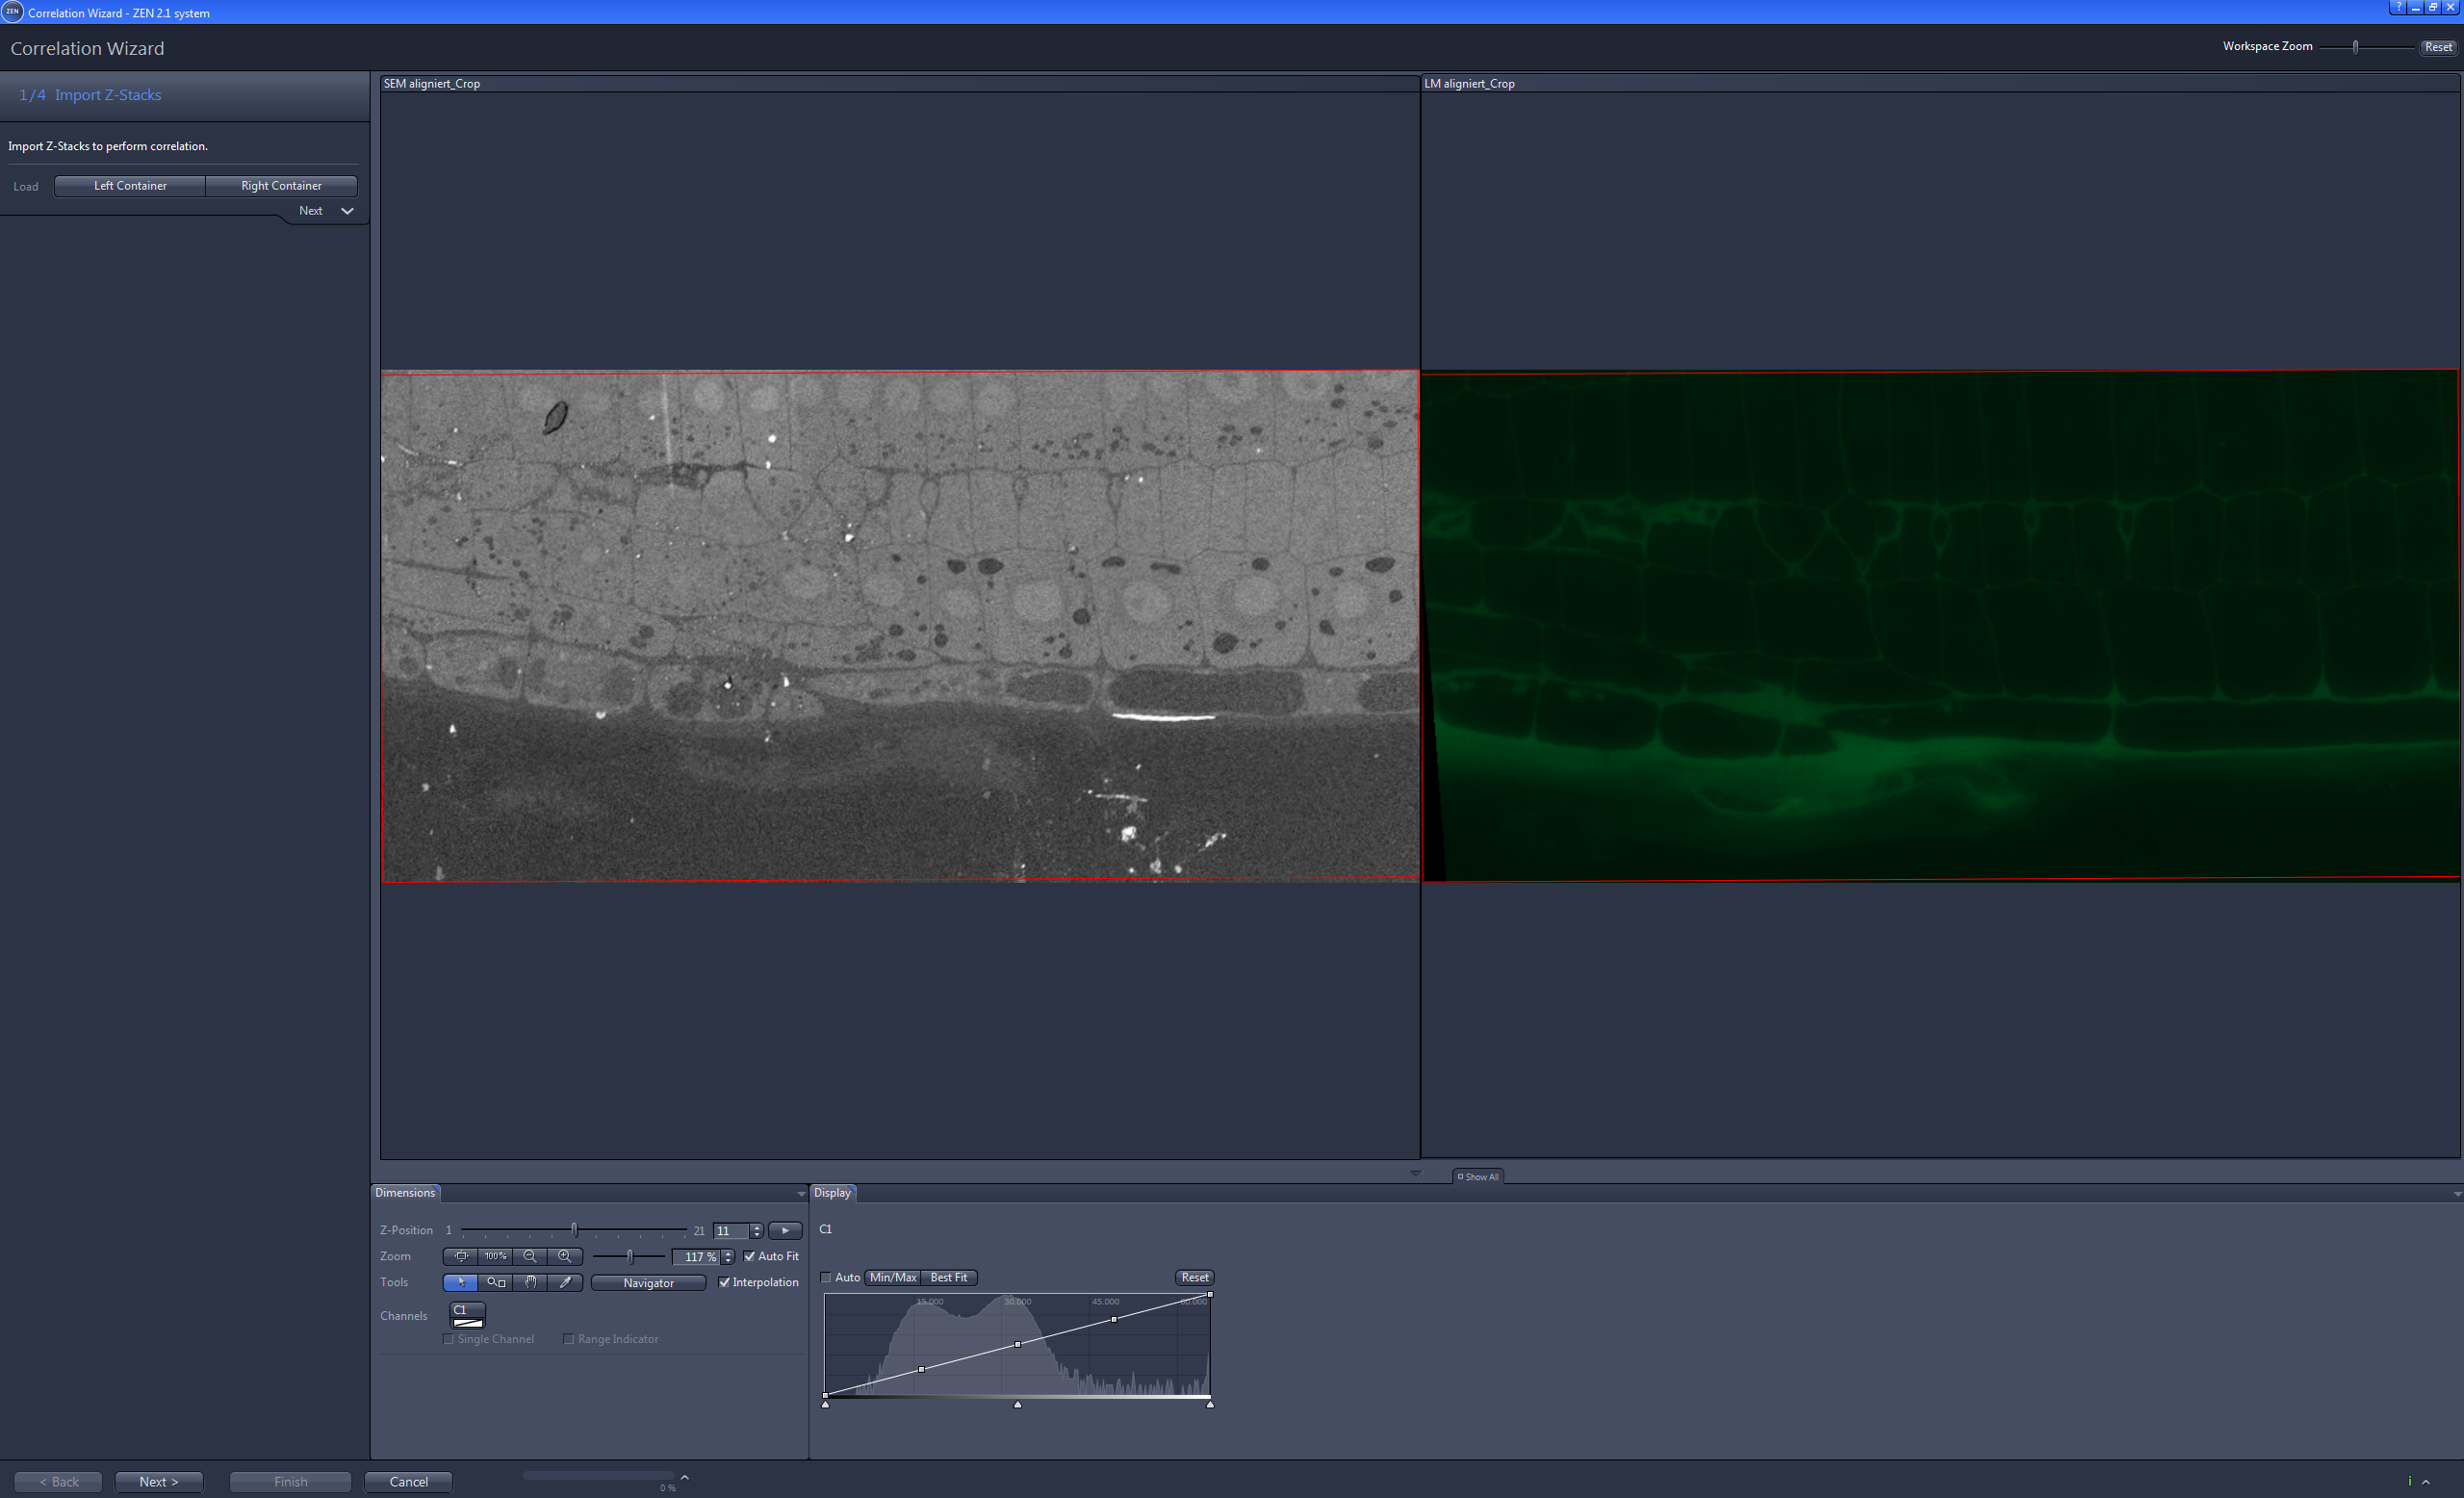Start Z-stack playback with the play button
Image resolution: width=2464 pixels, height=1498 pixels.
[x=785, y=1231]
